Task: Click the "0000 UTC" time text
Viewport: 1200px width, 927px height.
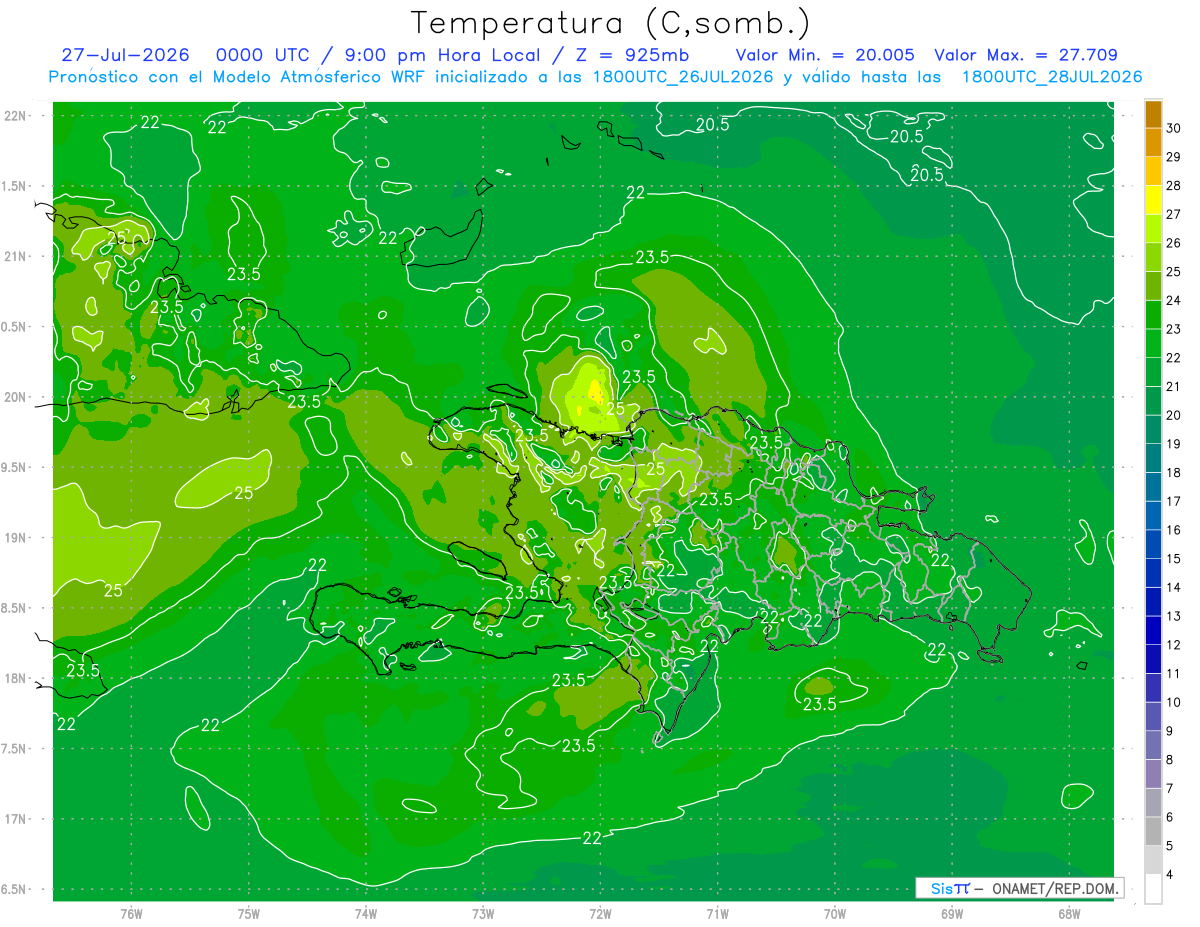Action: [x=261, y=55]
